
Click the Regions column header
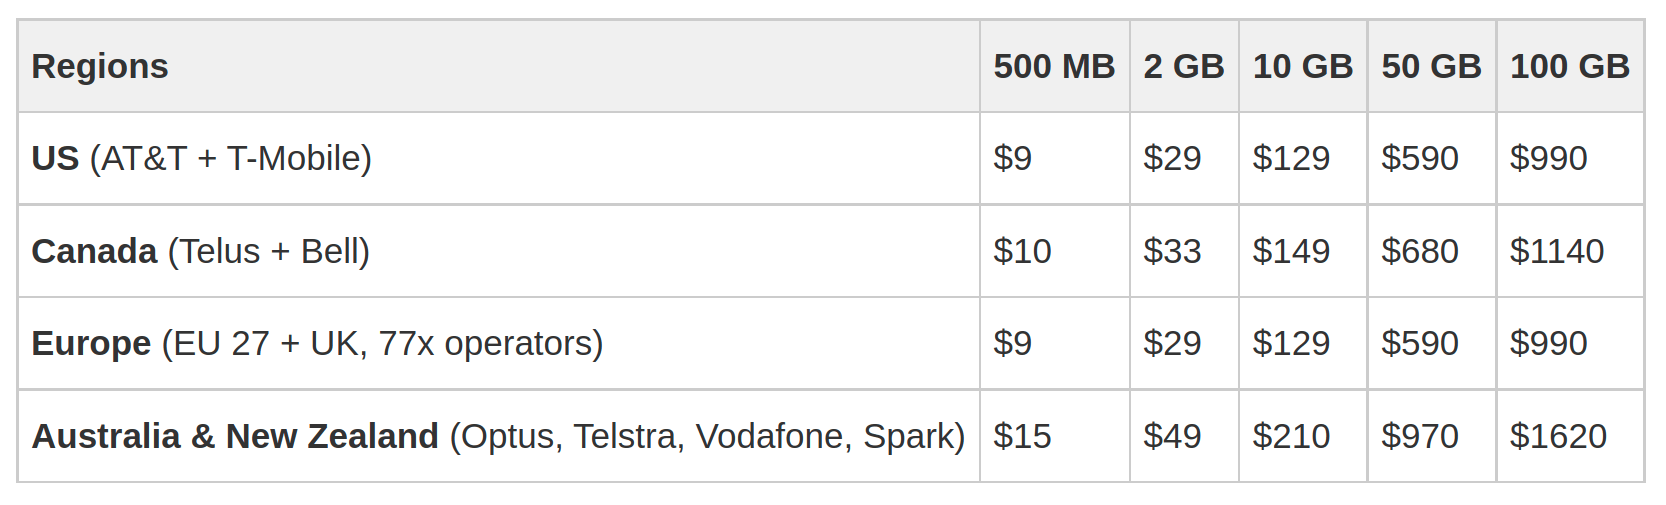(100, 67)
